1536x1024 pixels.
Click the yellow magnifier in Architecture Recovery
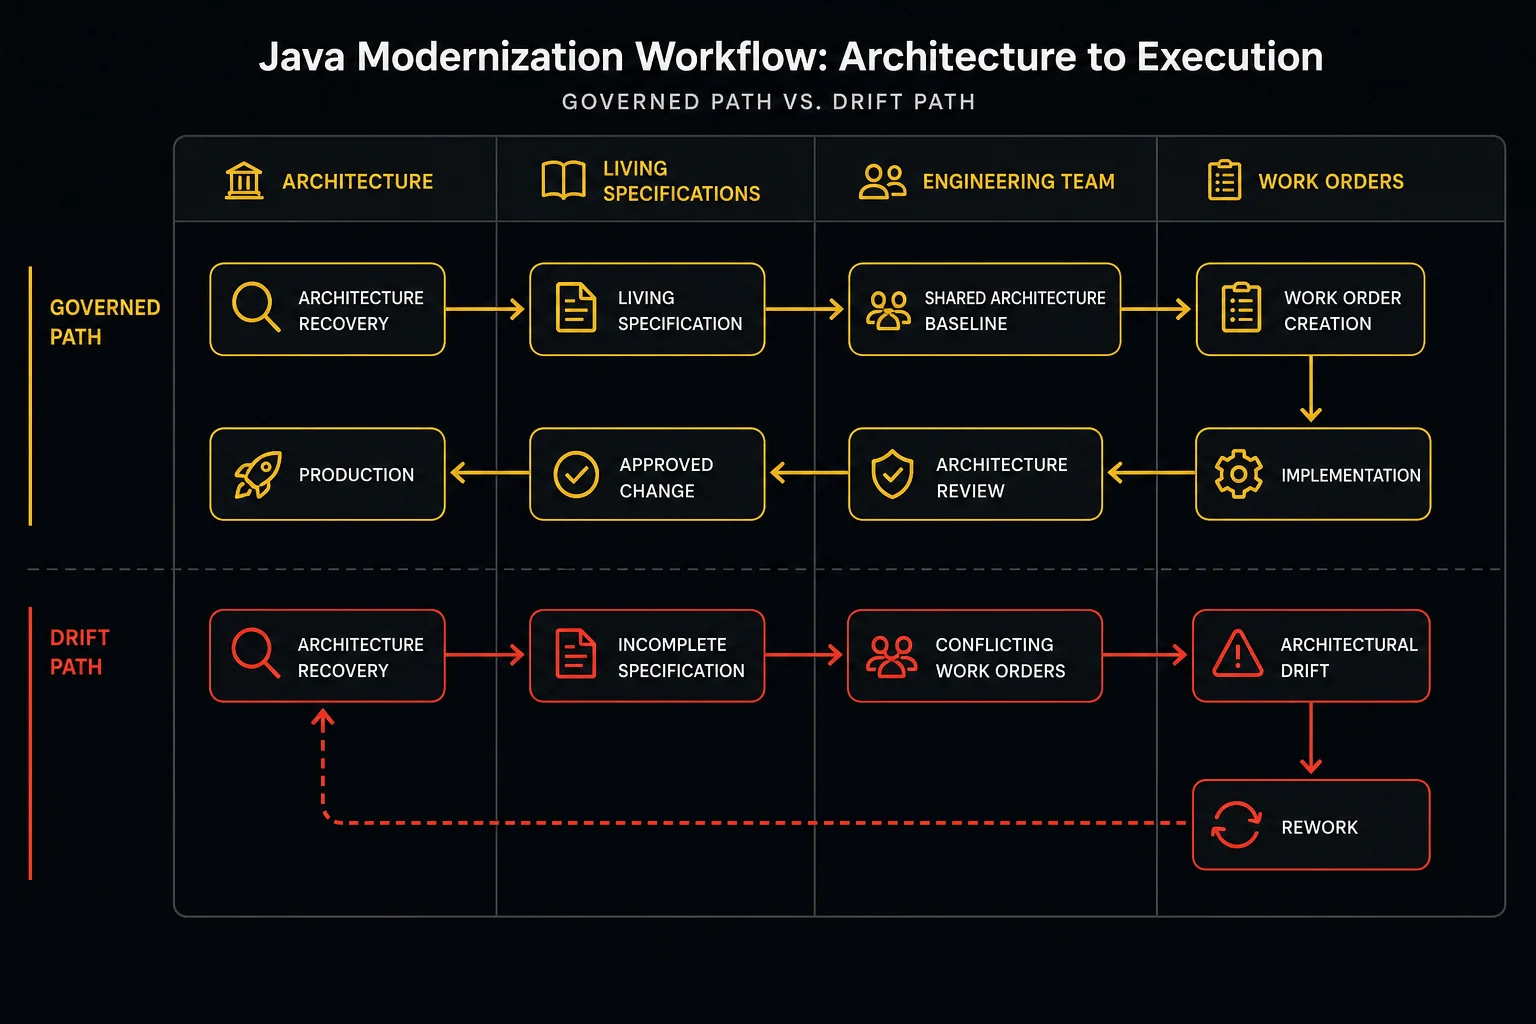[256, 306]
